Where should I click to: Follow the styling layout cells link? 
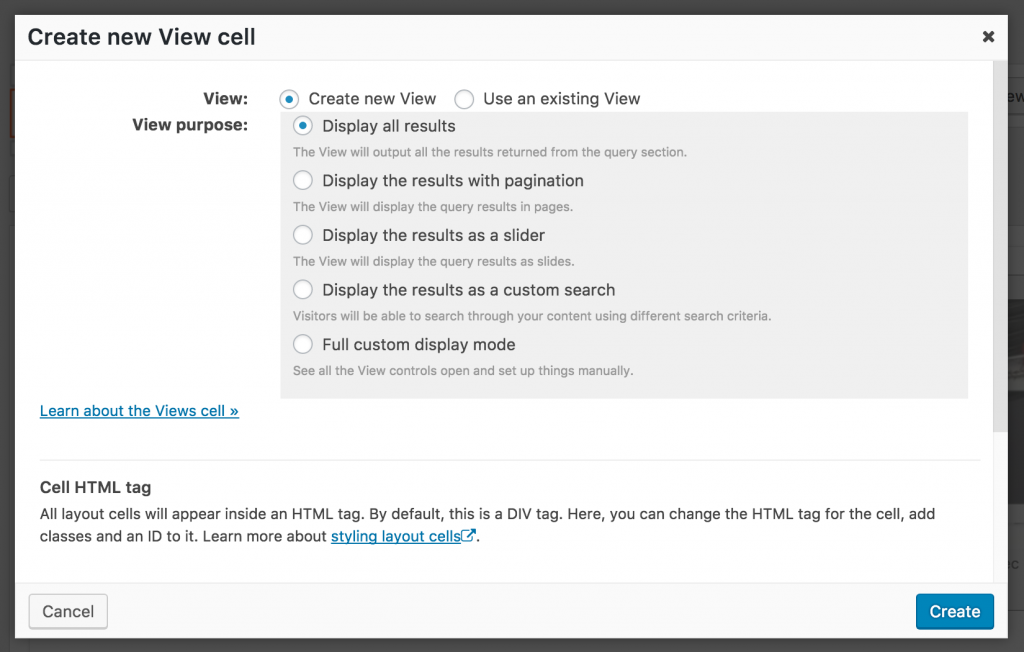(396, 536)
